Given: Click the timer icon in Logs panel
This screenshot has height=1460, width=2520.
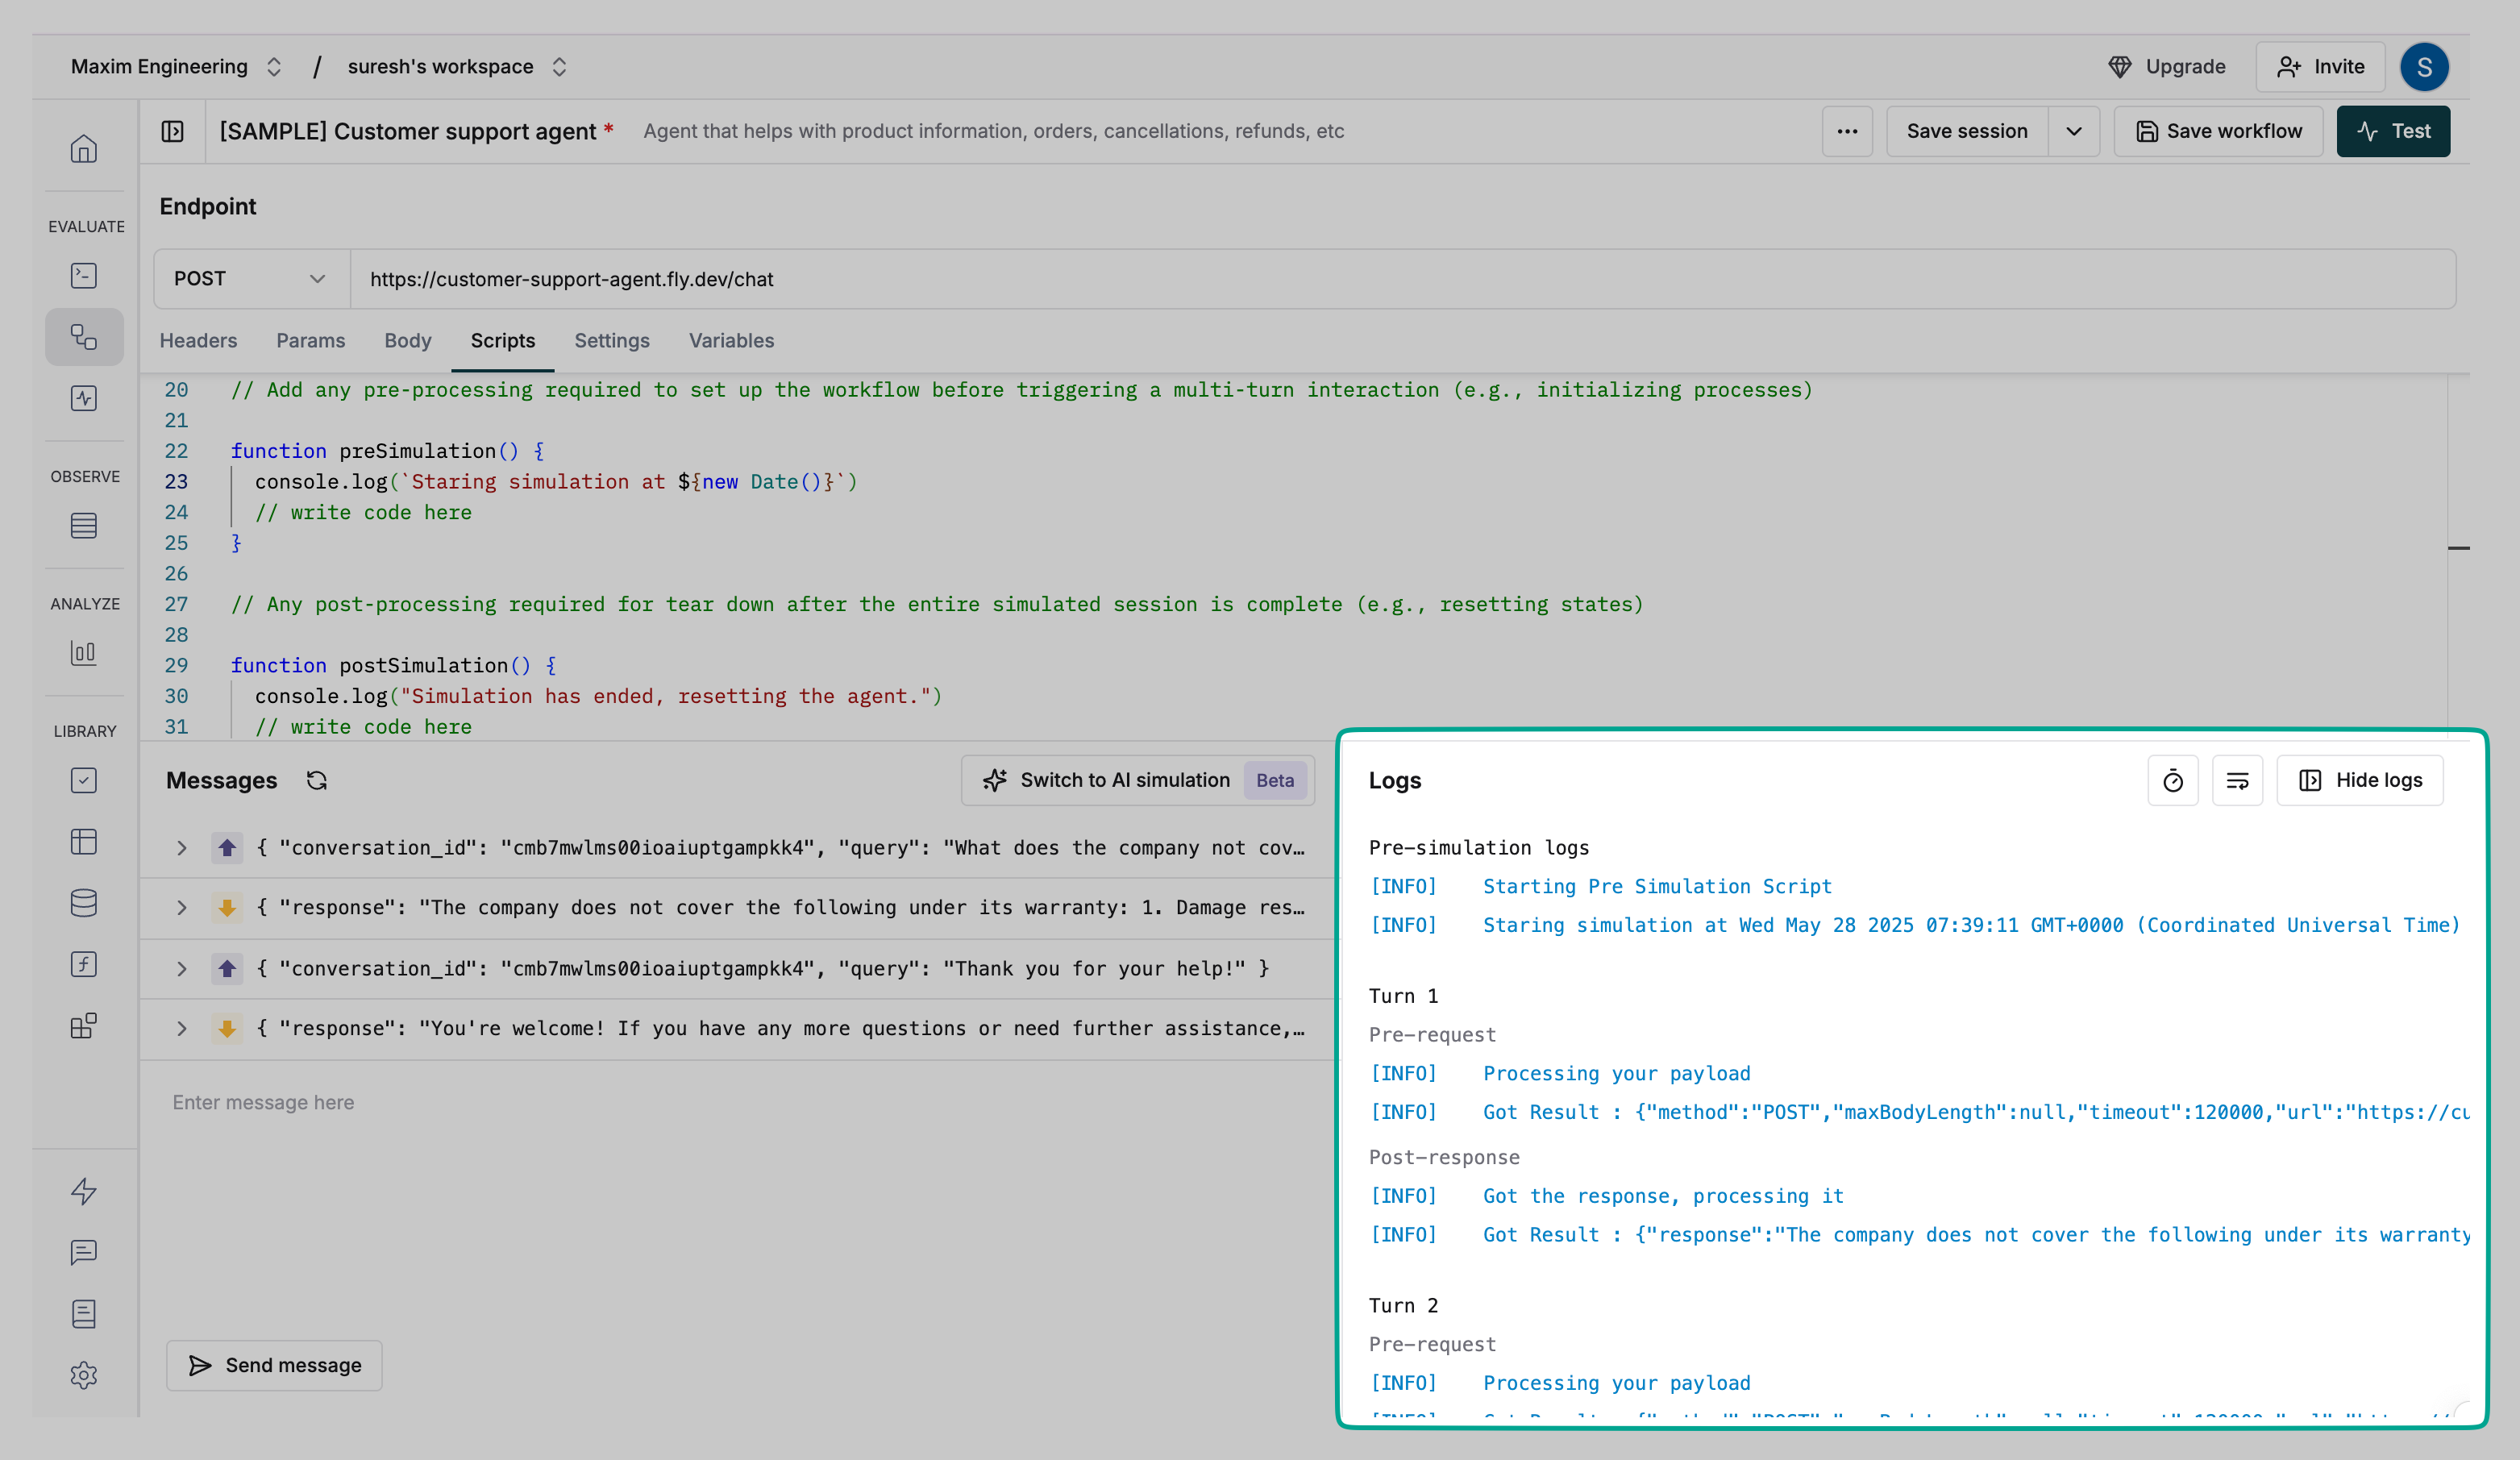Looking at the screenshot, I should [x=2172, y=780].
